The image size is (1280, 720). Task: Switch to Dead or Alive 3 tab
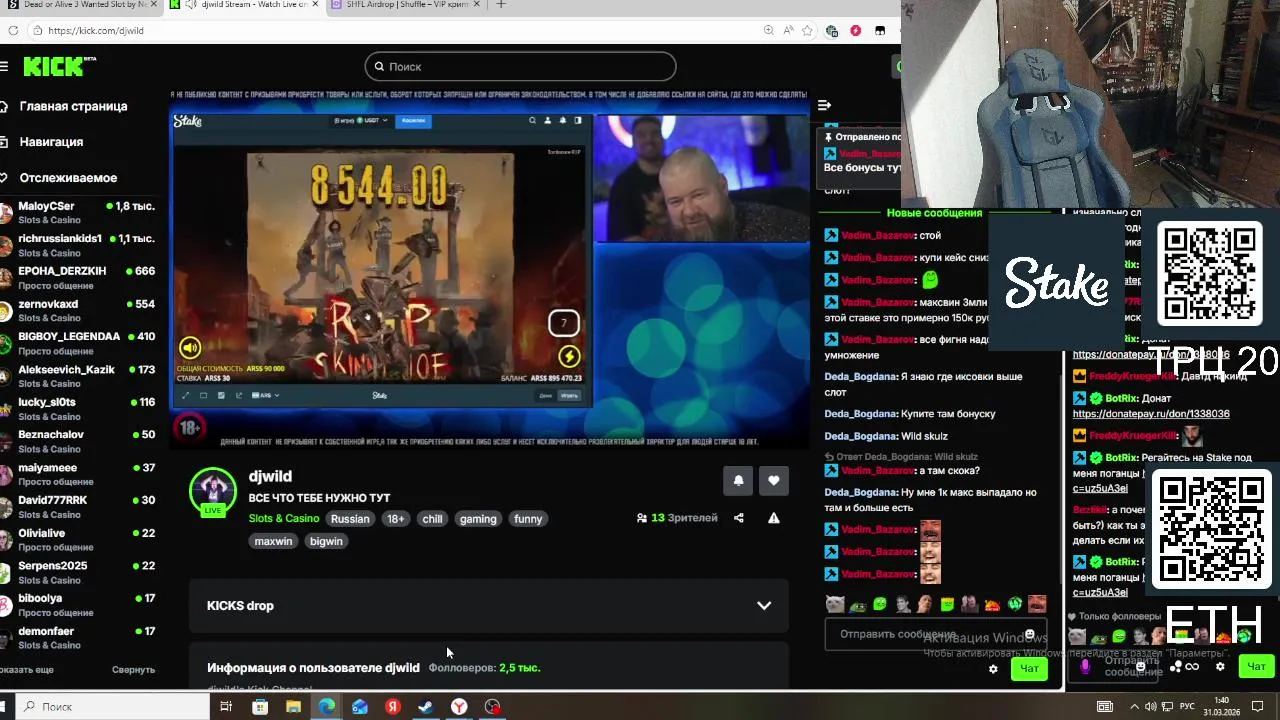[x=80, y=5]
